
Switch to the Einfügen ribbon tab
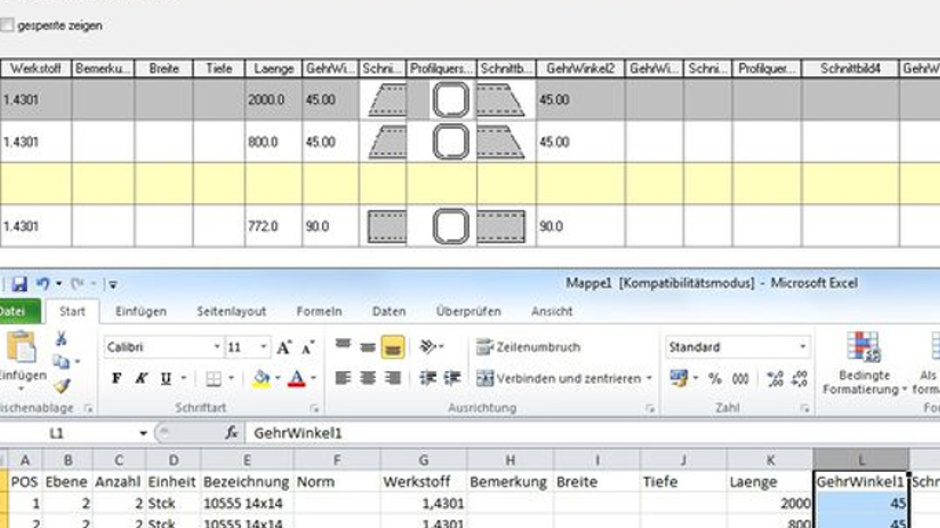coord(140,312)
